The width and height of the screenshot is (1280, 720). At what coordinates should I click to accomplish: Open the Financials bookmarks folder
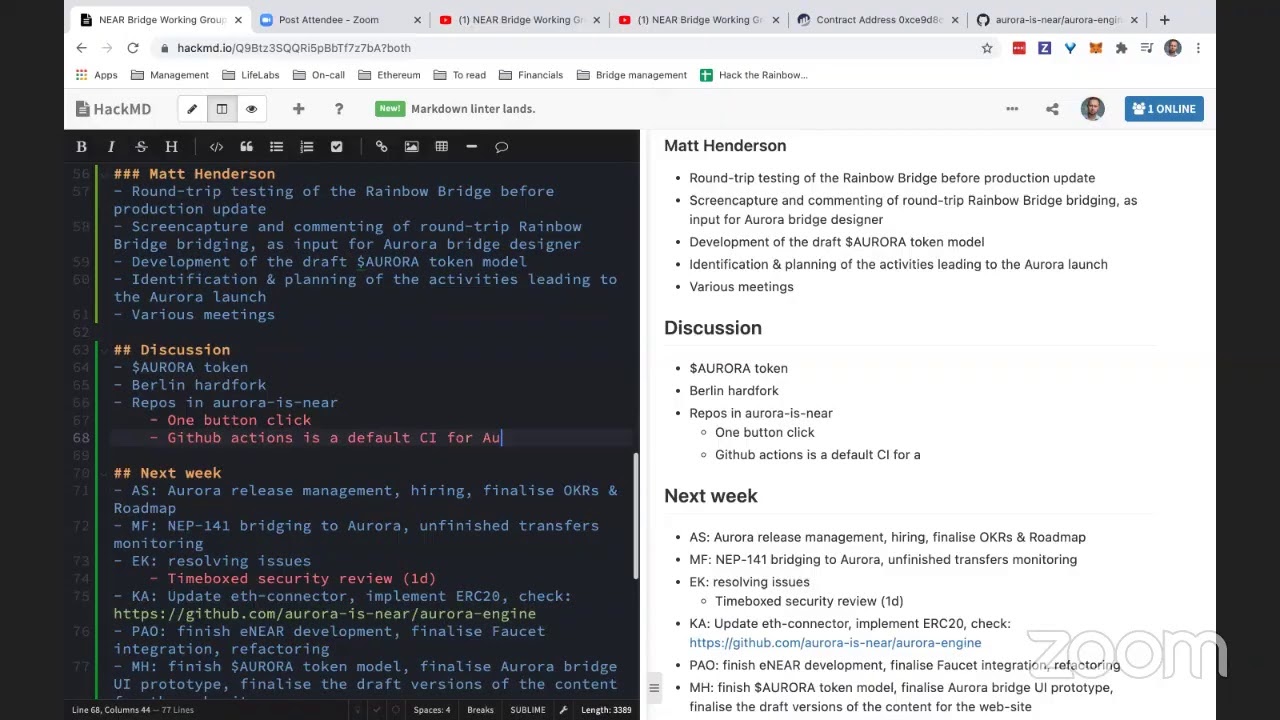(x=531, y=75)
